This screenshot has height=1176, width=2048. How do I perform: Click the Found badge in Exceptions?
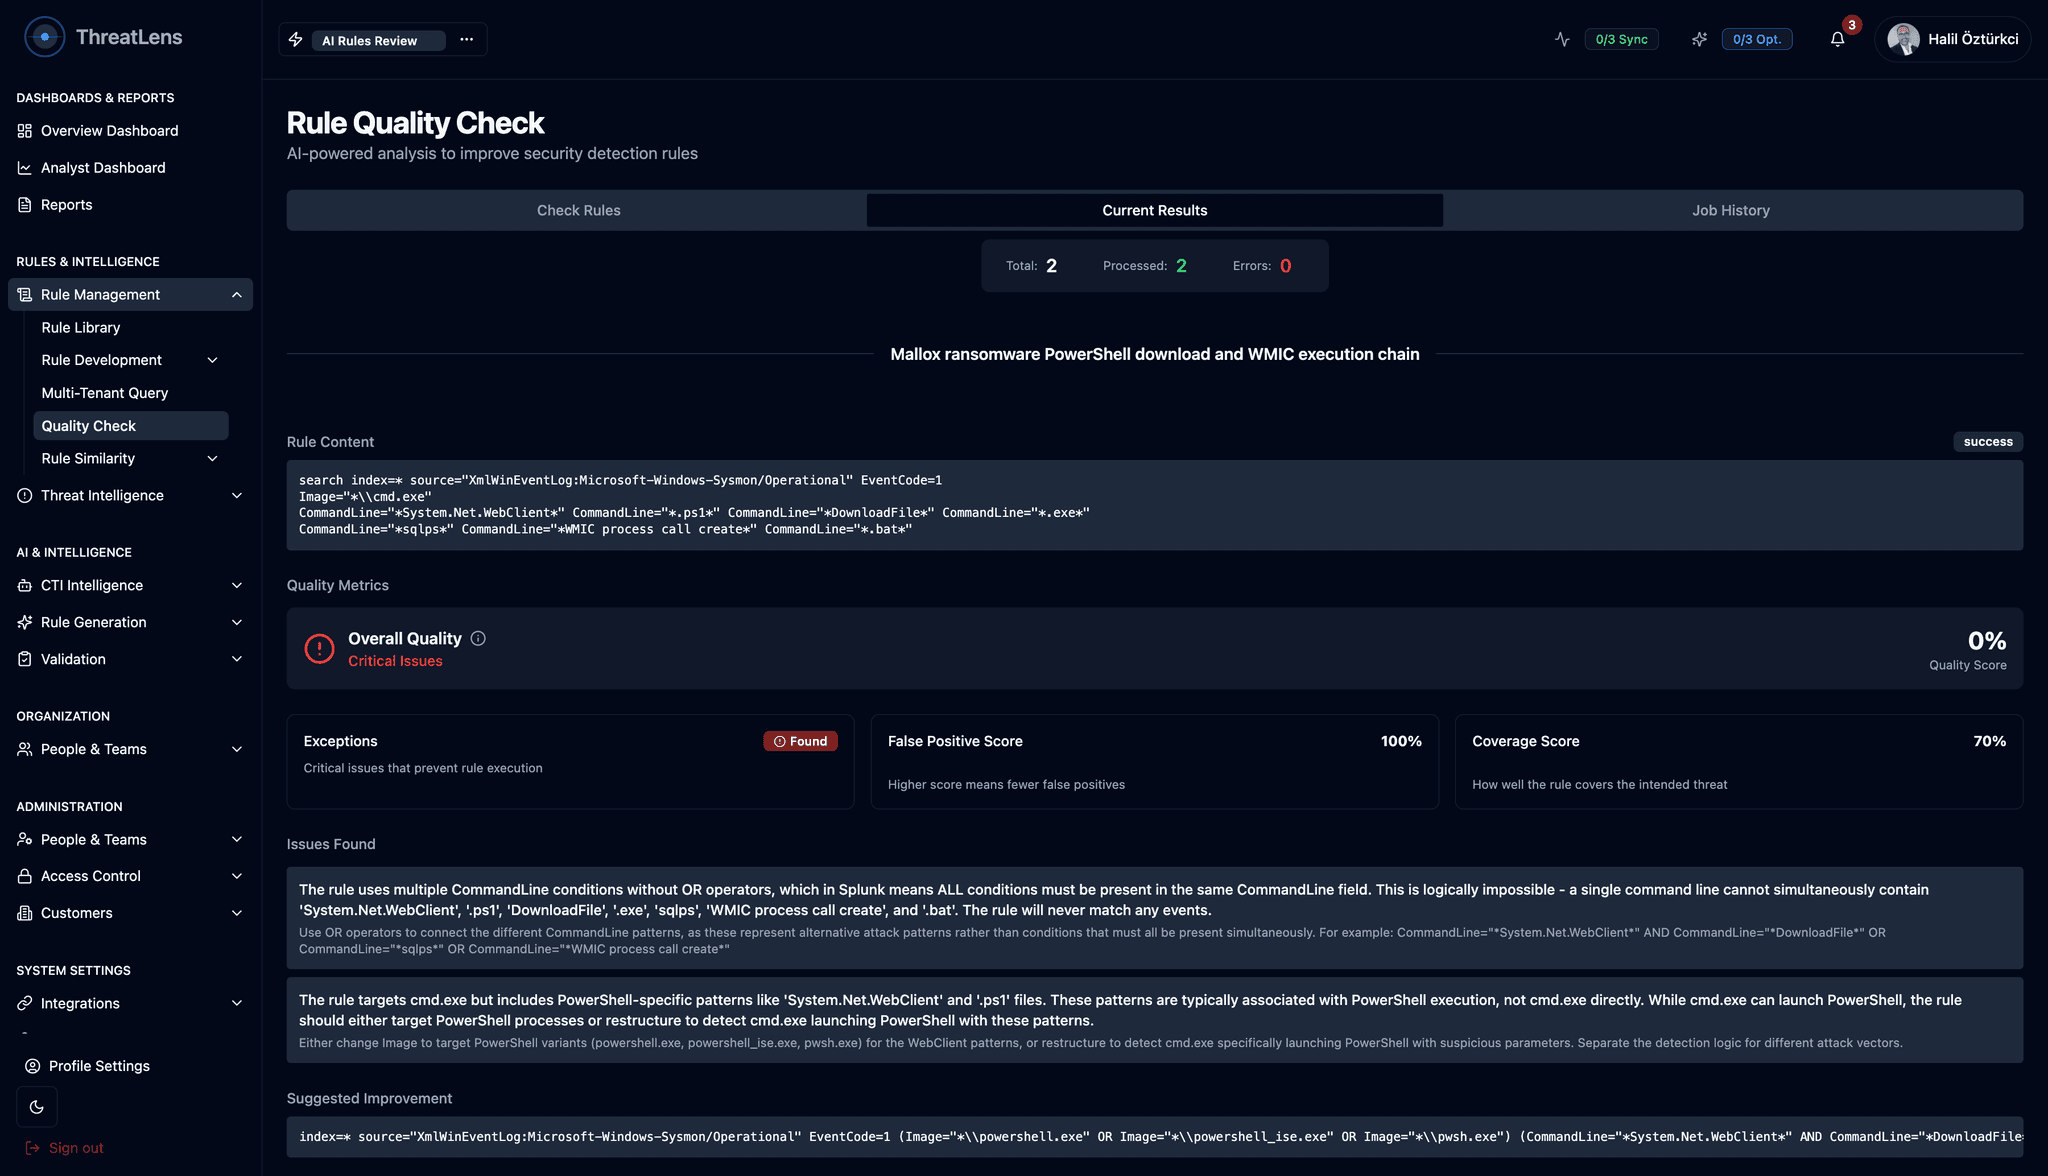point(800,741)
